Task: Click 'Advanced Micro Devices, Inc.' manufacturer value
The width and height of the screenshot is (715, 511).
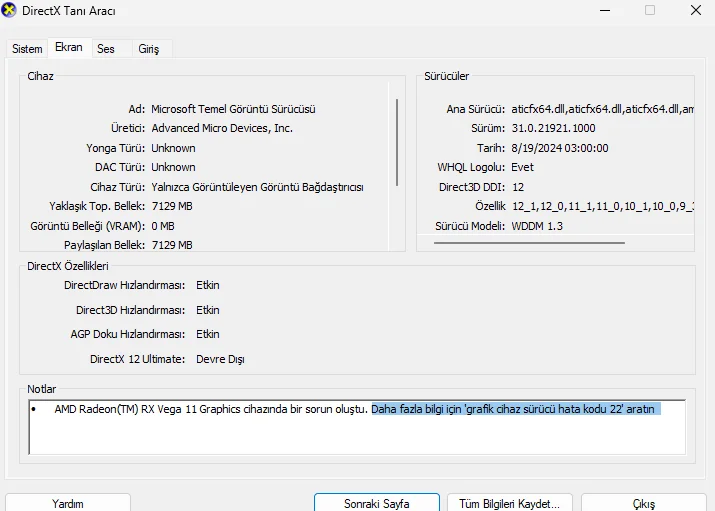Action: point(222,129)
